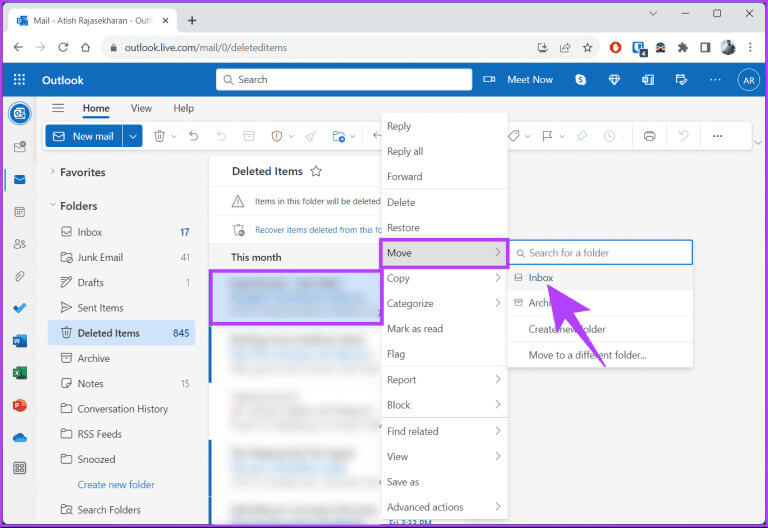Screen dimensions: 768x528
Task: Open the Sent Items folder
Action: pos(121,308)
